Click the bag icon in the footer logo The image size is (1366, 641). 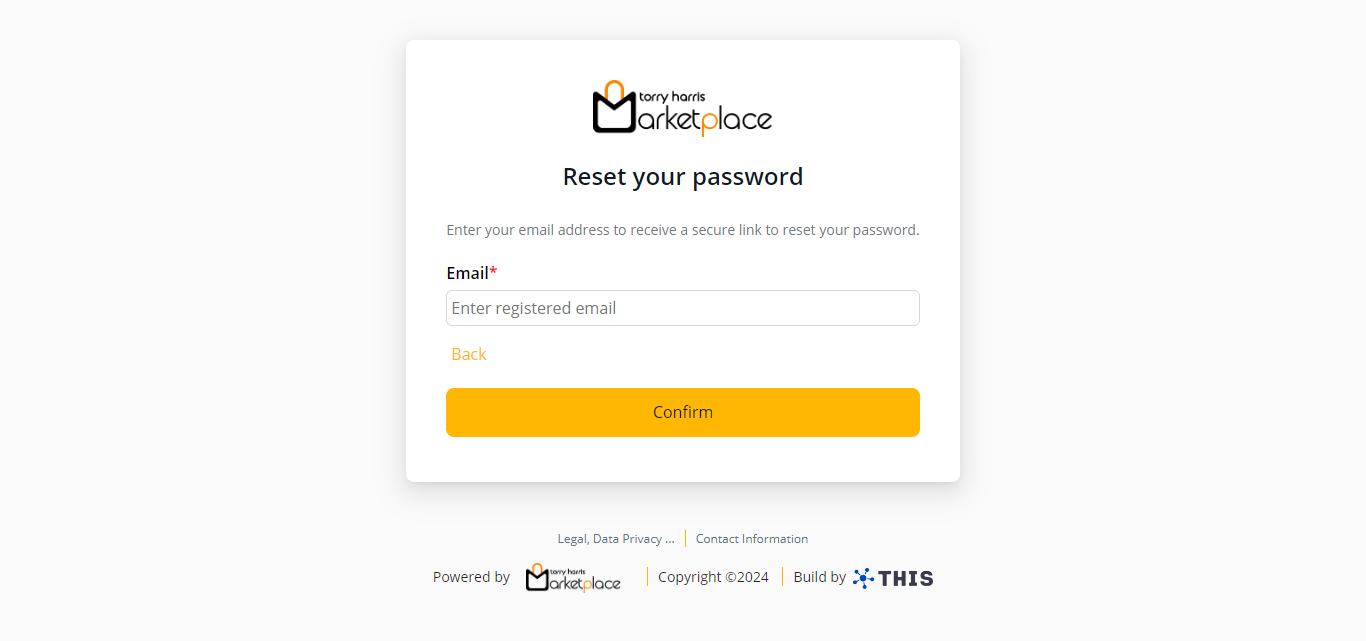click(538, 578)
